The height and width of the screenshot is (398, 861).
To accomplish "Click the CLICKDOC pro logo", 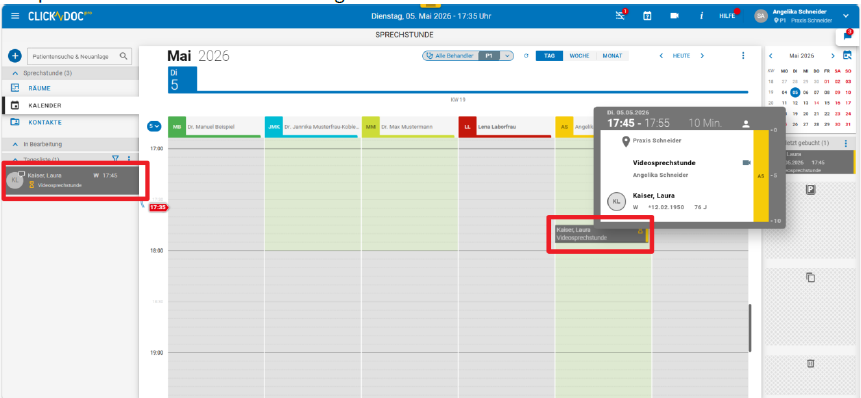I will coord(60,16).
